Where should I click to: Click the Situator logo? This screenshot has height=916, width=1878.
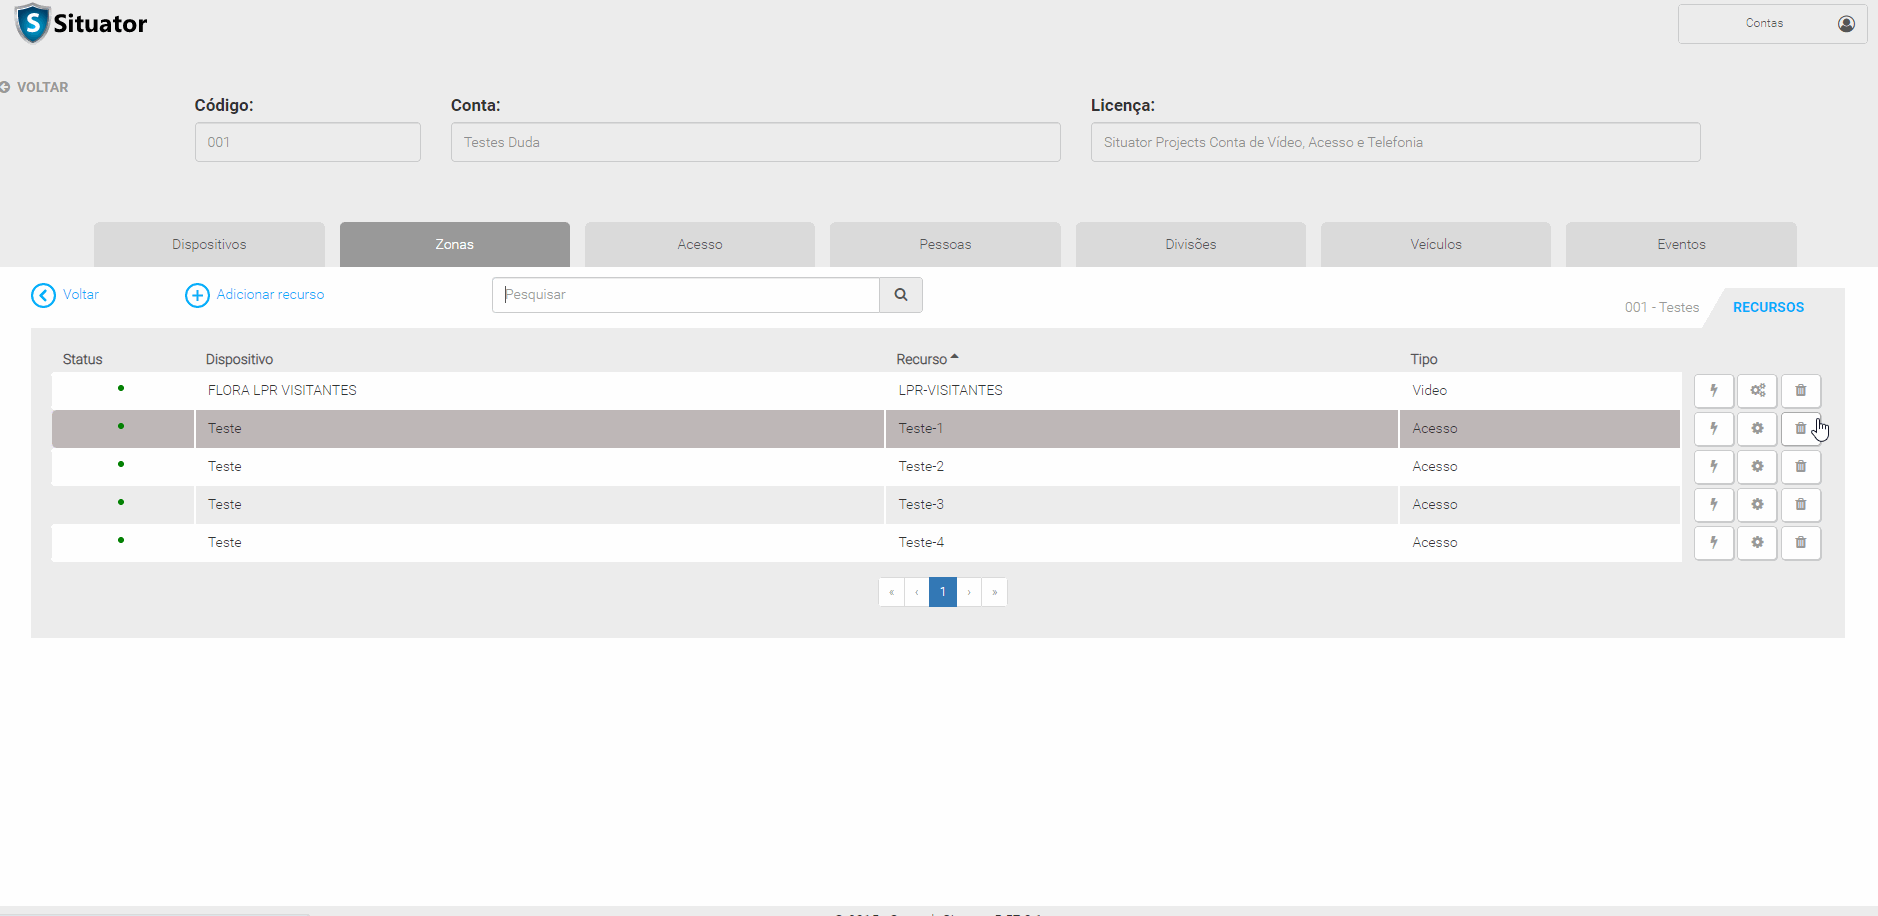tap(81, 23)
